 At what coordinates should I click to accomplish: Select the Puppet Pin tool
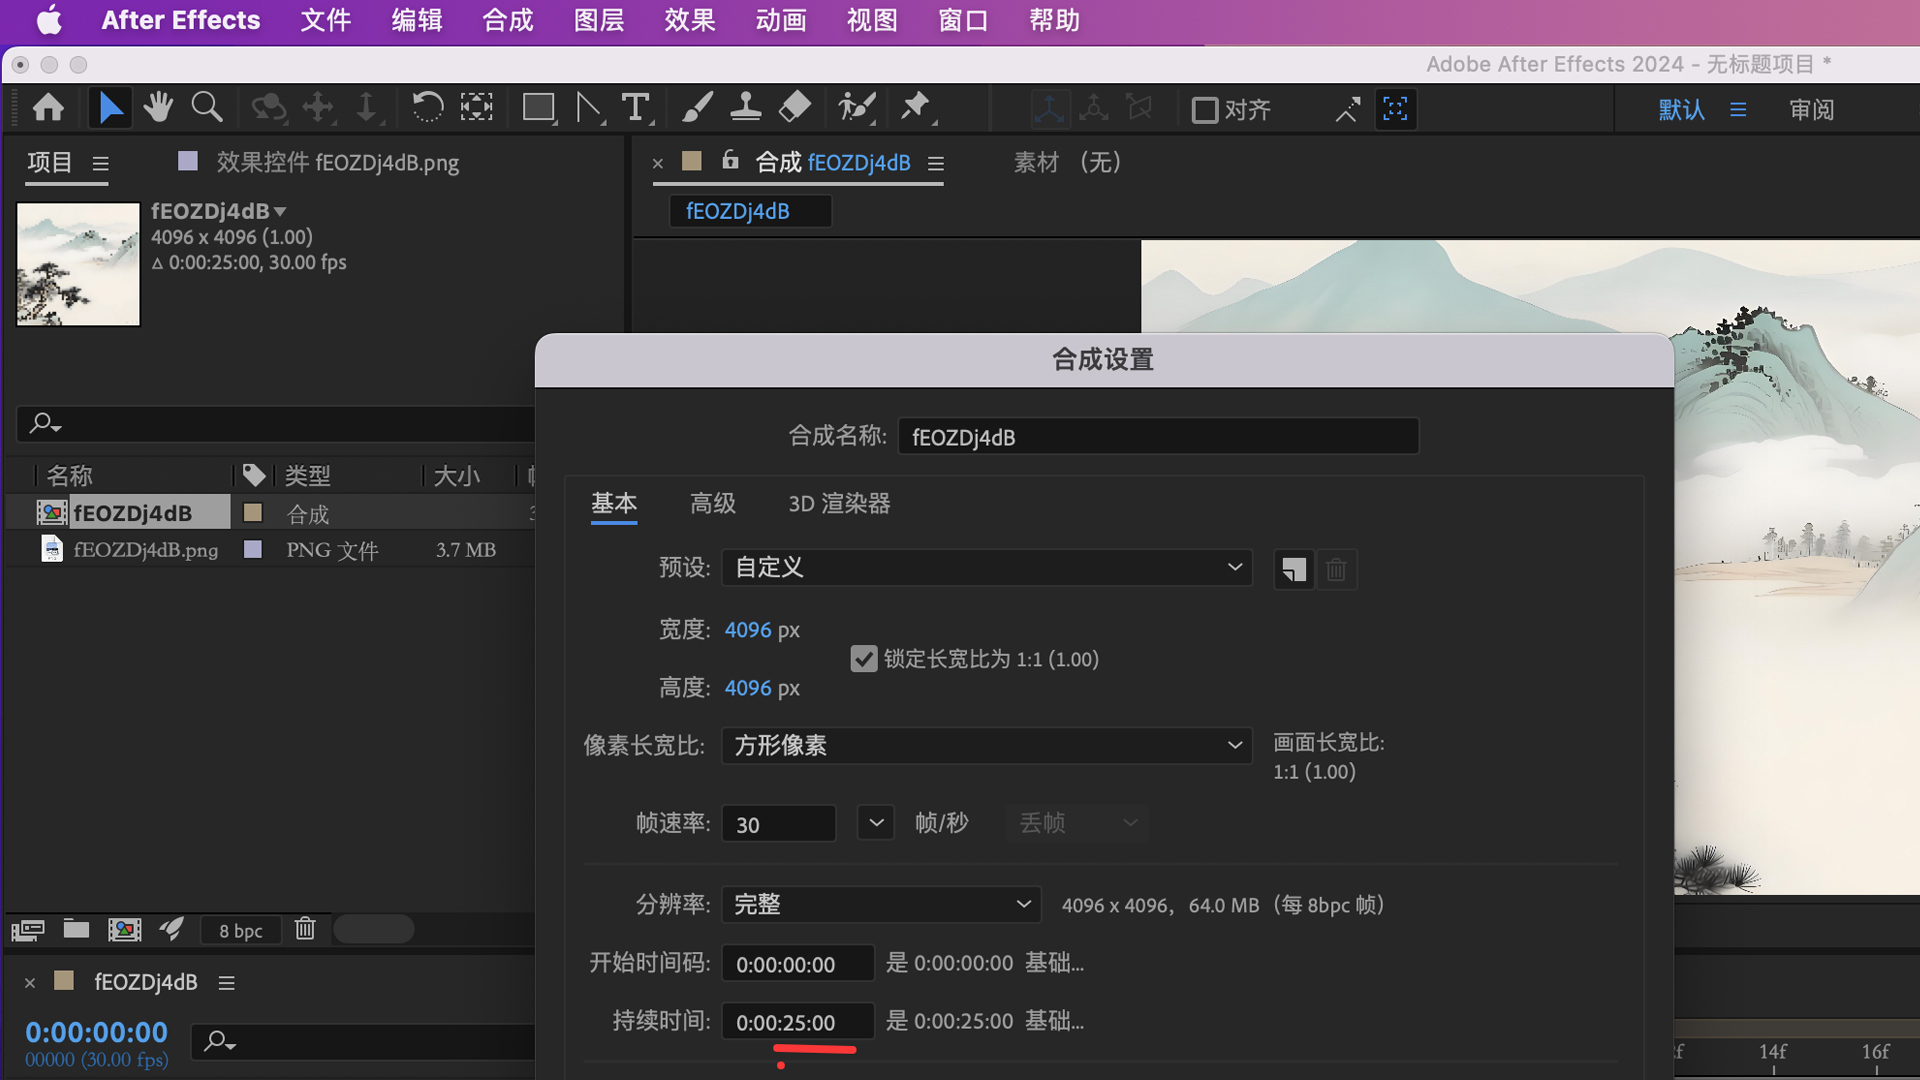[x=915, y=107]
